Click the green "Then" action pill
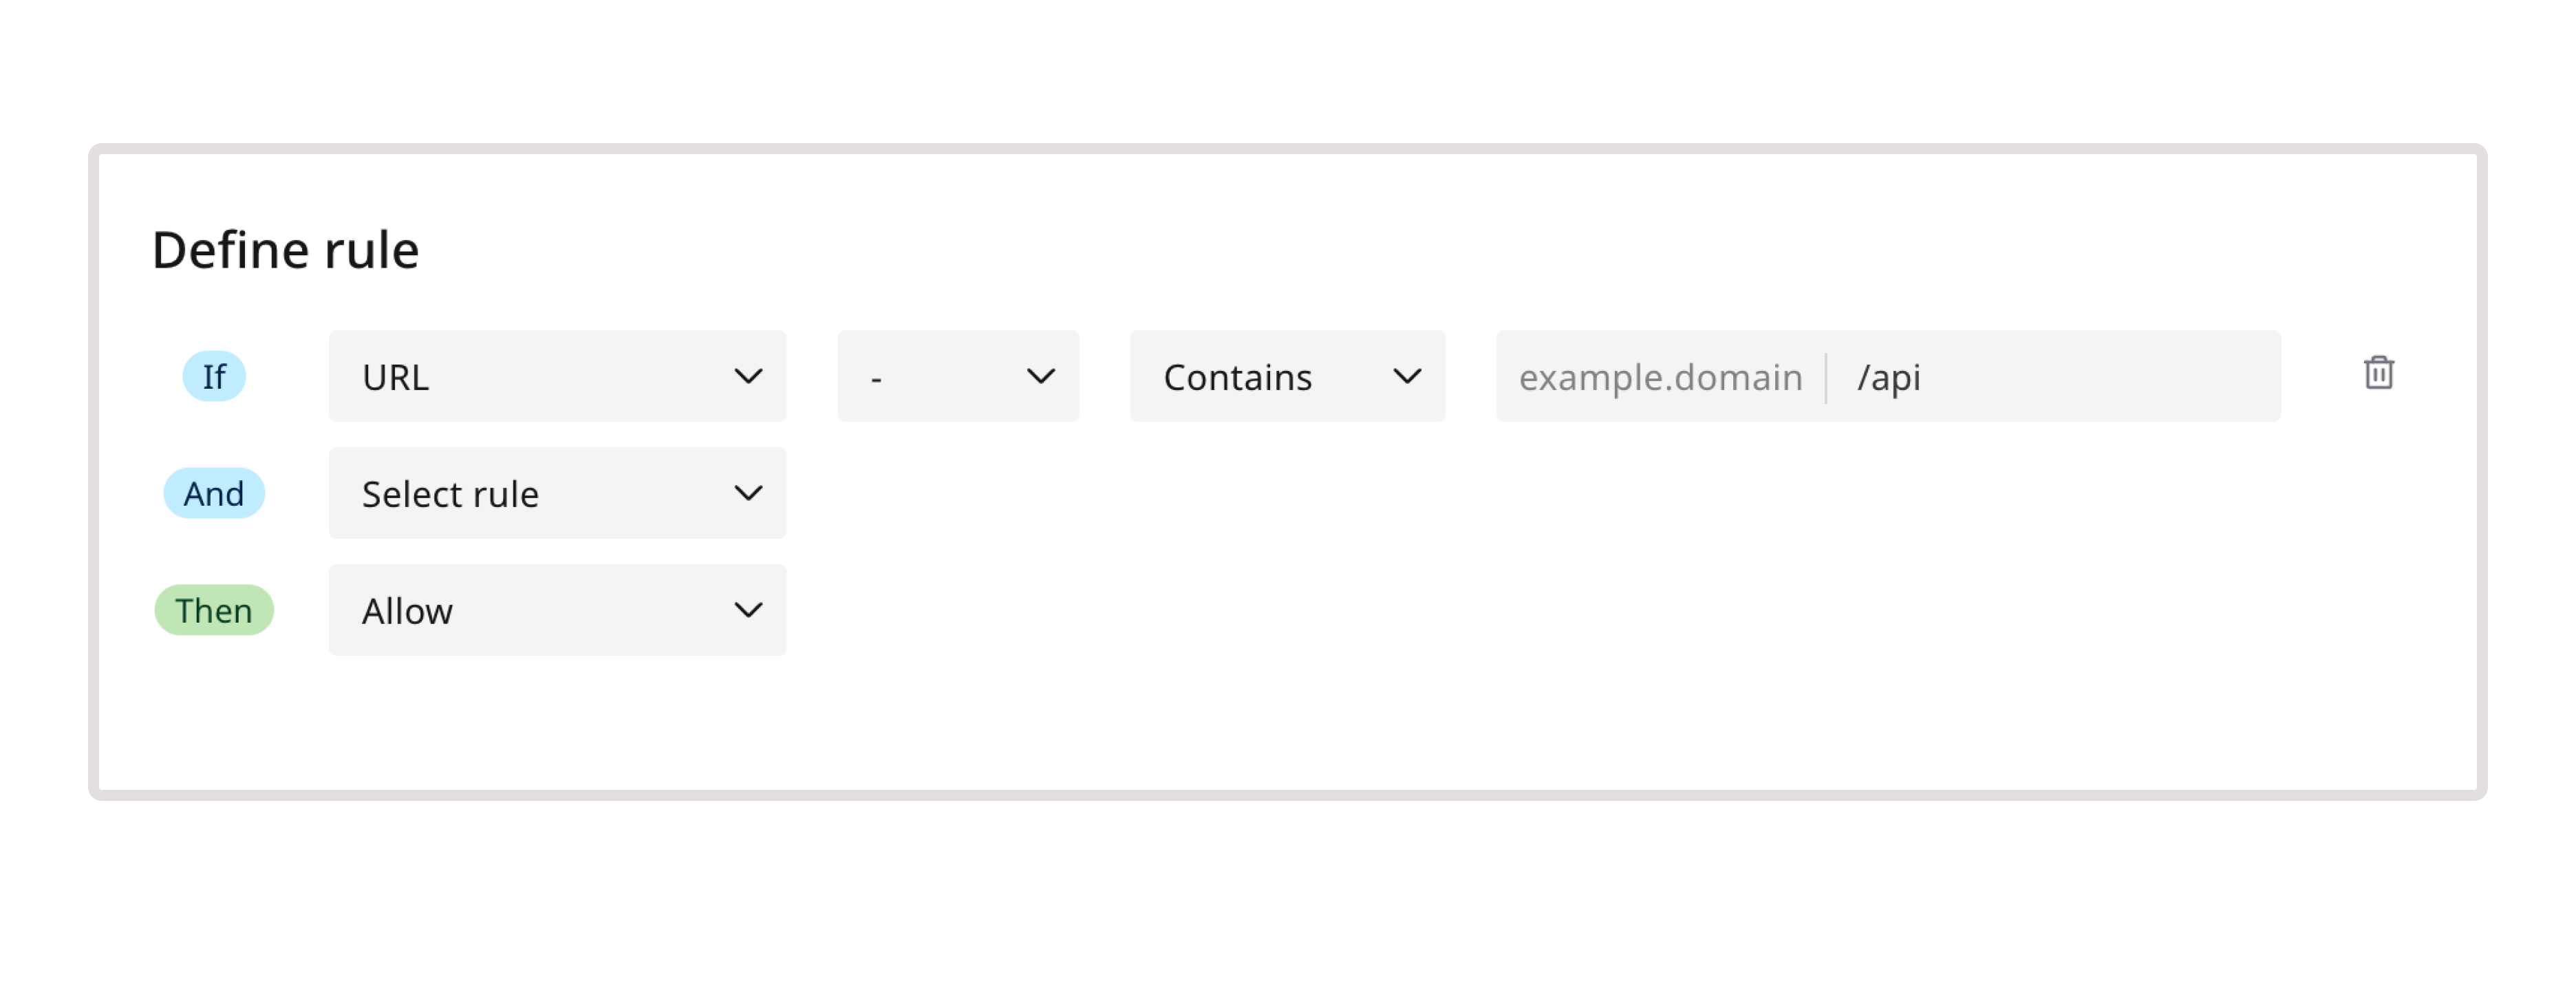Viewport: 2576px width, 988px height. [213, 610]
